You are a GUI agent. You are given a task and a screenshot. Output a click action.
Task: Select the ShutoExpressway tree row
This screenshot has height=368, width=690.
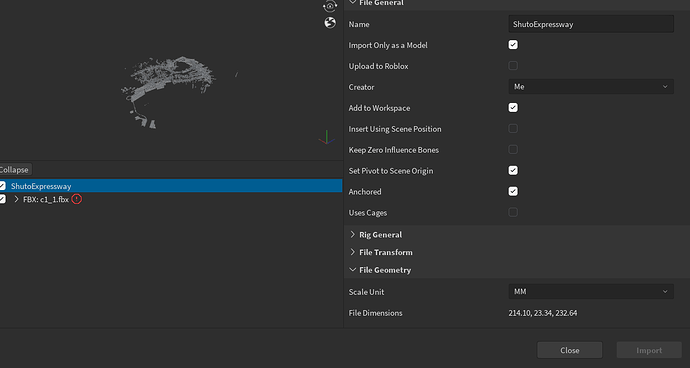coord(171,186)
